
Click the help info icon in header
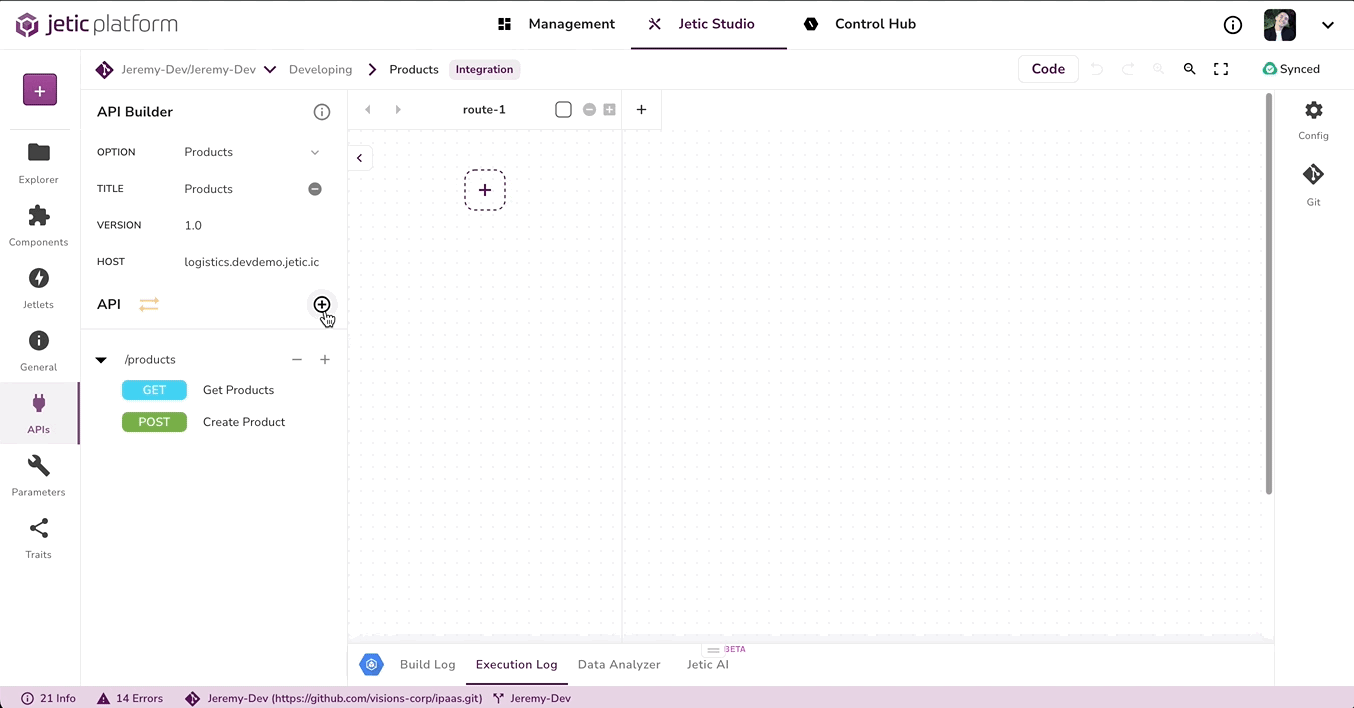(x=1233, y=25)
